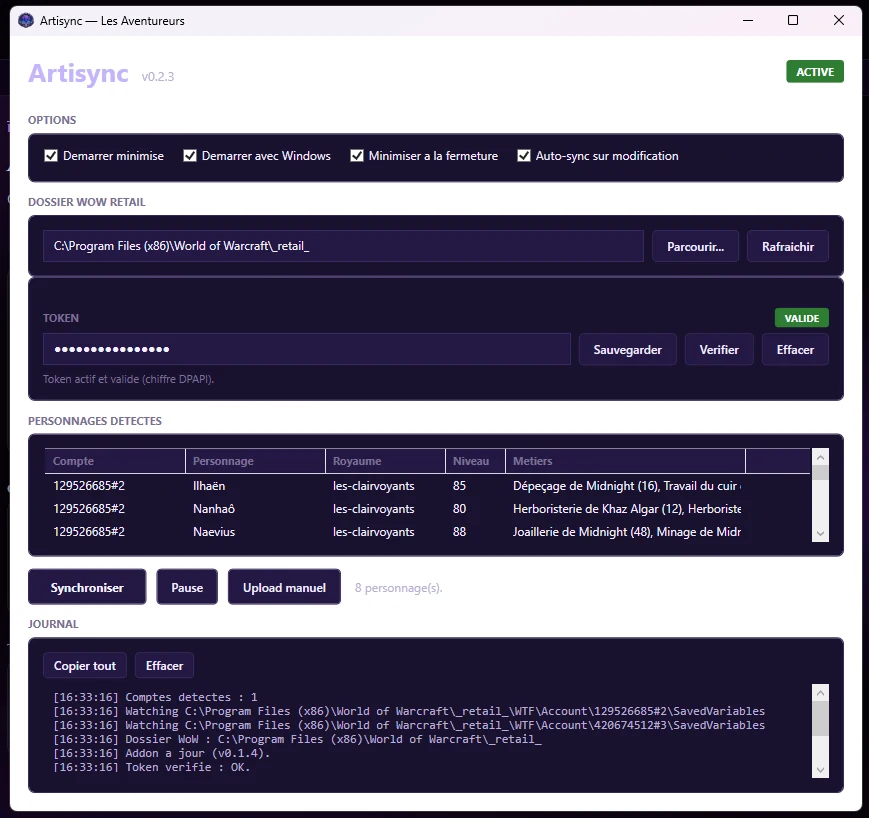
Task: Click log line watching account 420674512#3
Action: coord(409,725)
